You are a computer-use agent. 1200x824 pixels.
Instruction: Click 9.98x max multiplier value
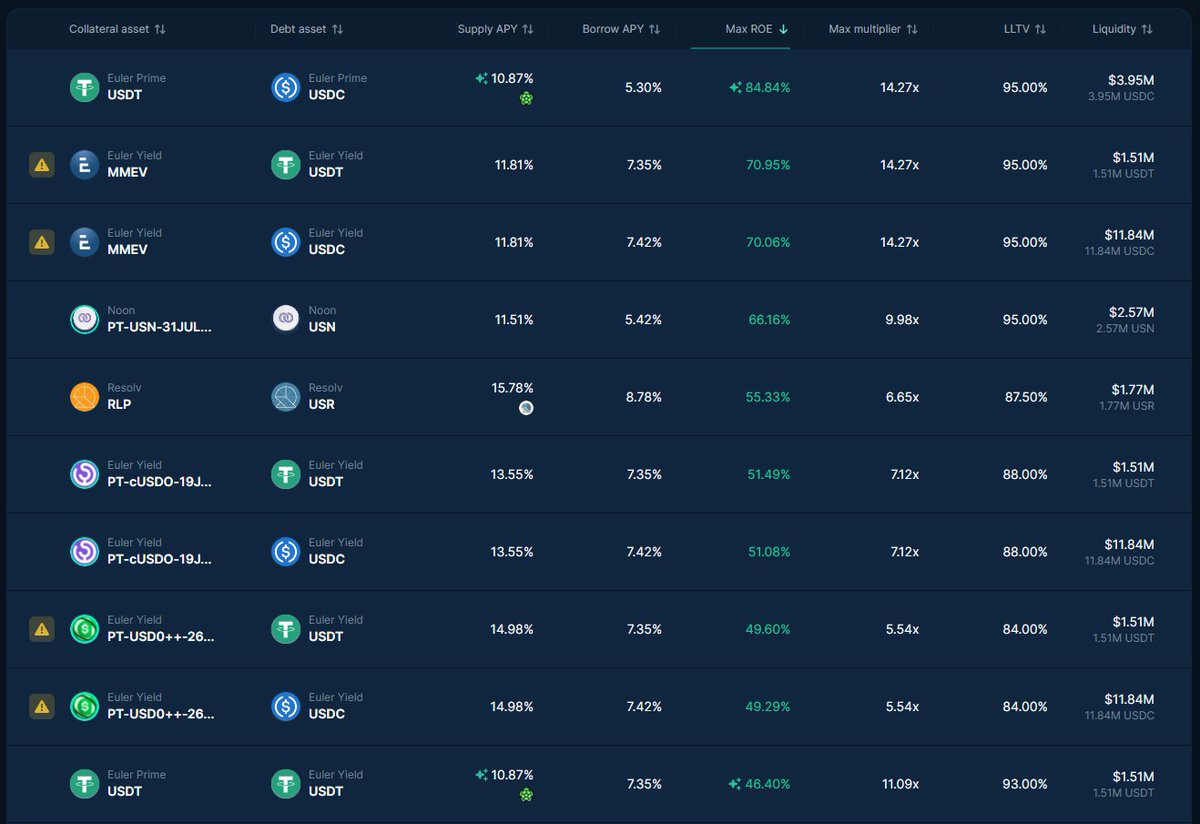click(900, 319)
